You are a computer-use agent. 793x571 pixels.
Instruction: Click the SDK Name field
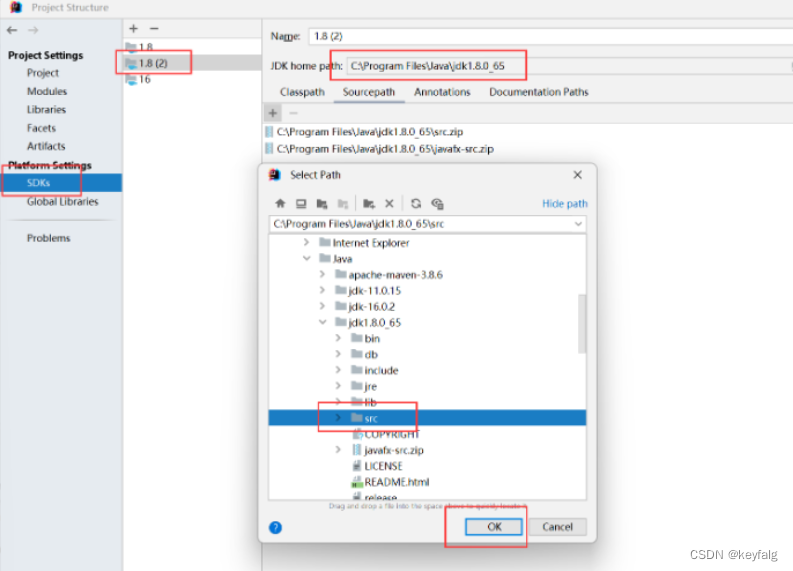(x=551, y=36)
